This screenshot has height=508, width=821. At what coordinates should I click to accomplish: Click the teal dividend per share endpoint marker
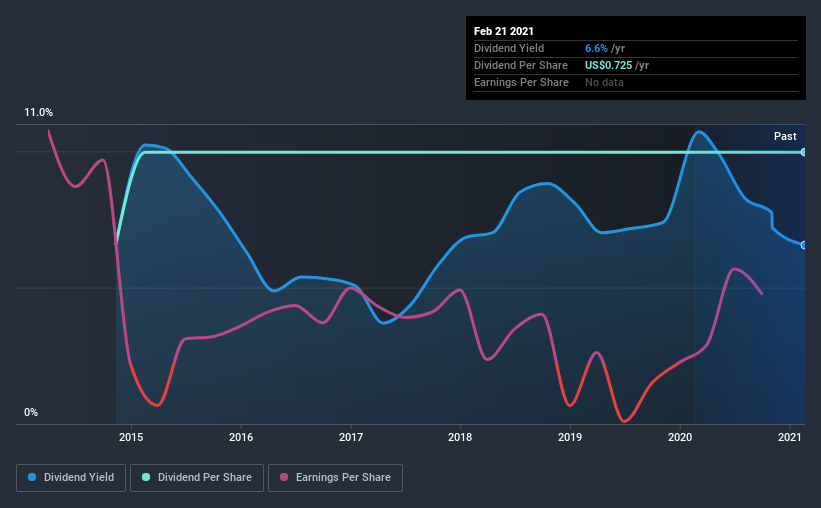point(803,152)
